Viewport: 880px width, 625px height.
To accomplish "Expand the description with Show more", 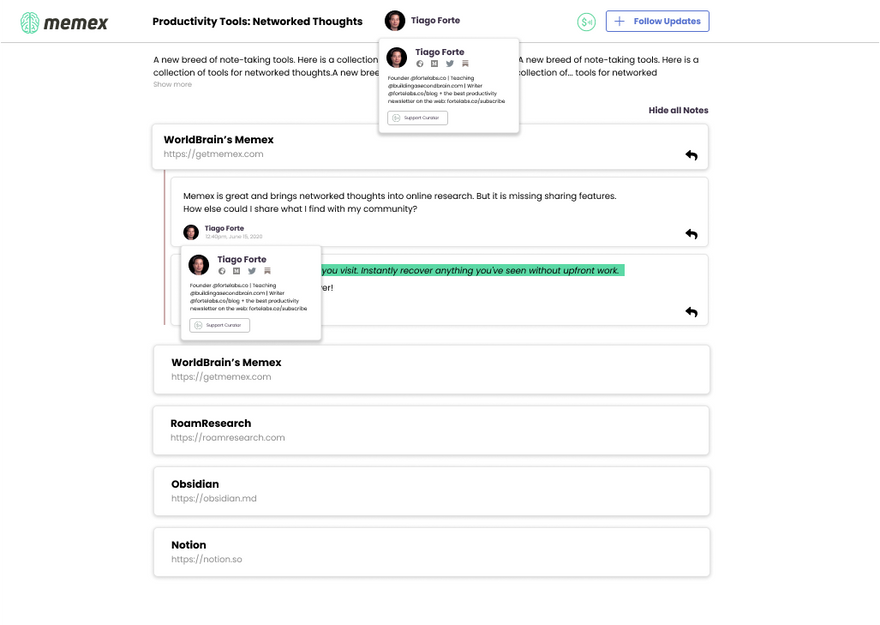I will (x=172, y=85).
